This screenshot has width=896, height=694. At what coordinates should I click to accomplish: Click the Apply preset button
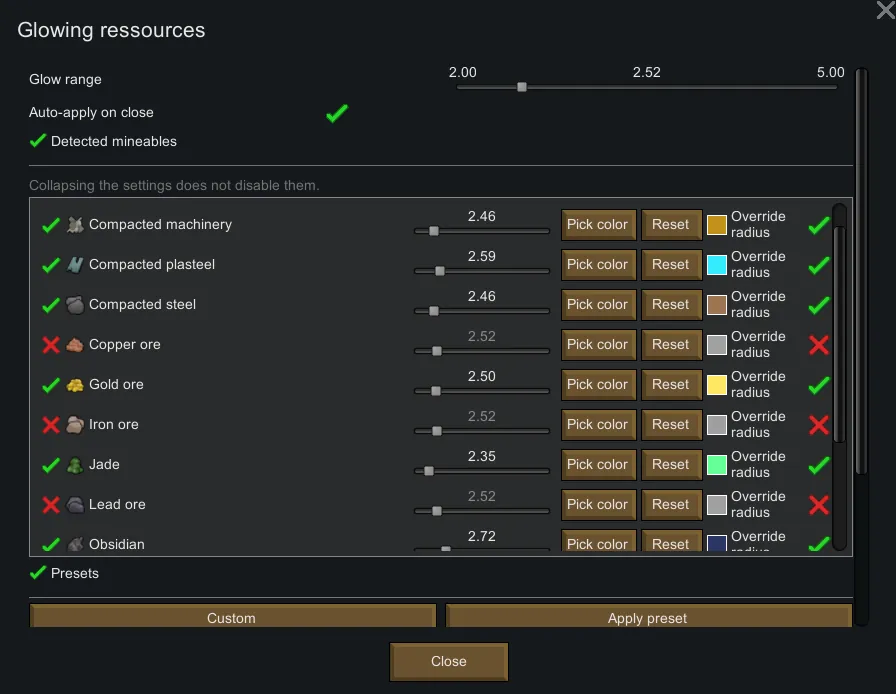(x=648, y=617)
